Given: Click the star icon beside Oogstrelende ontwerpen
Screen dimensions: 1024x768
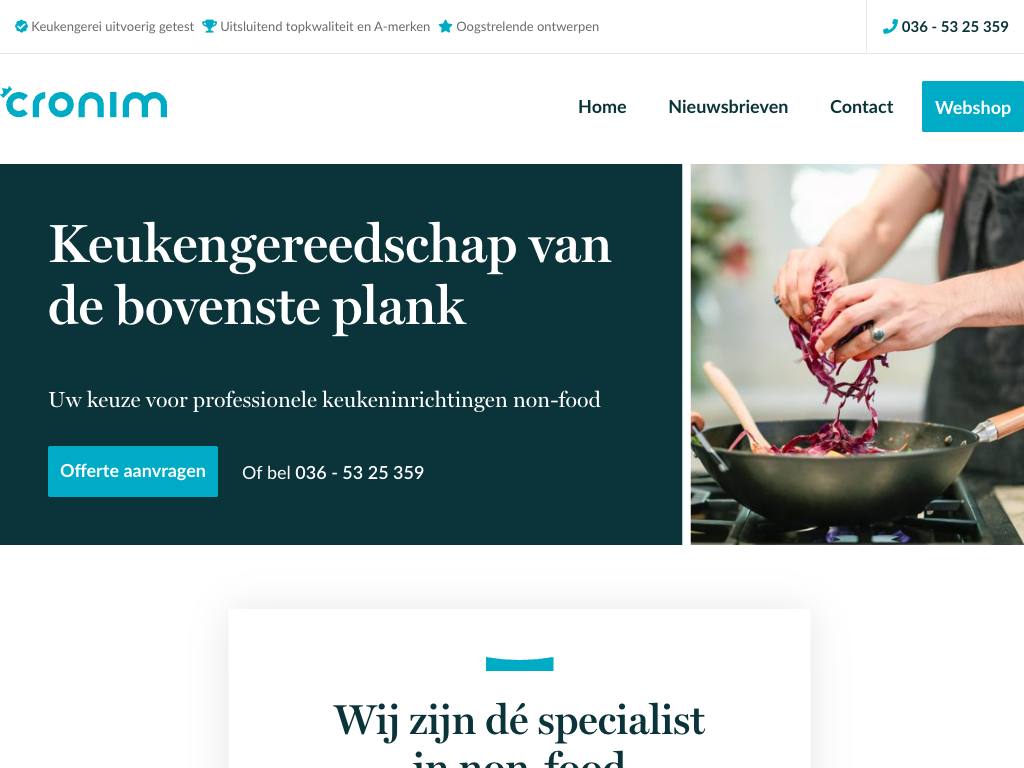Looking at the screenshot, I should [445, 27].
